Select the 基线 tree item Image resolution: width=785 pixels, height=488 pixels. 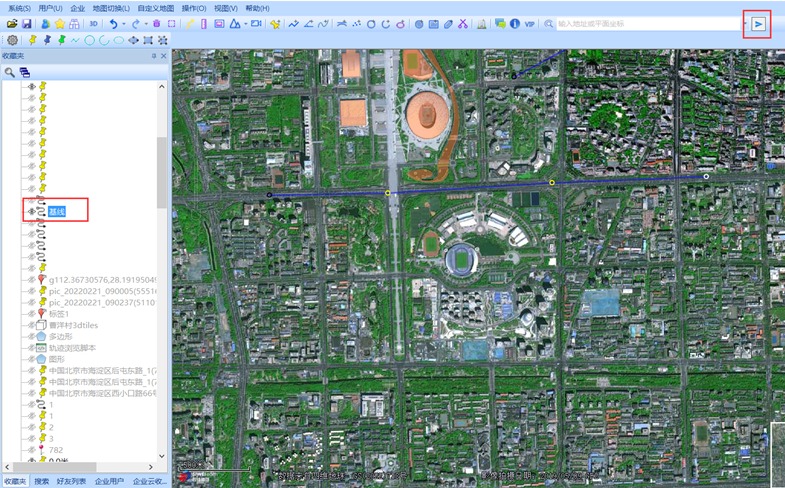[x=57, y=212]
